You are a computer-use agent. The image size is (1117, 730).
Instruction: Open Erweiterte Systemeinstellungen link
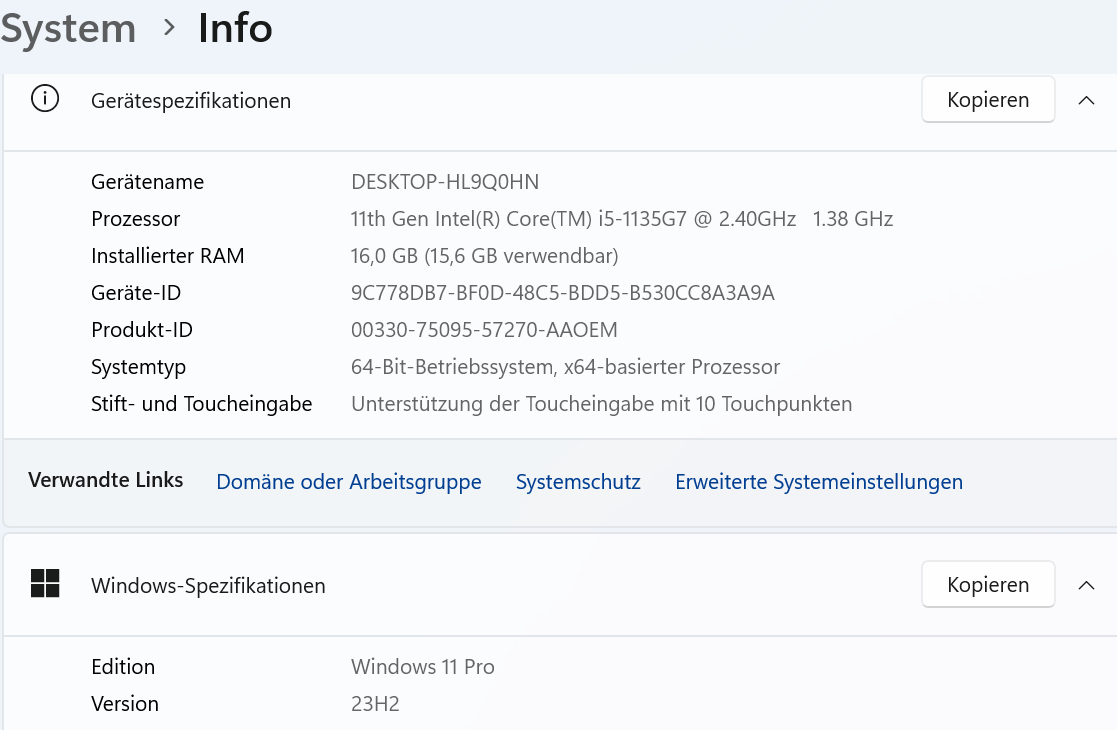point(819,482)
